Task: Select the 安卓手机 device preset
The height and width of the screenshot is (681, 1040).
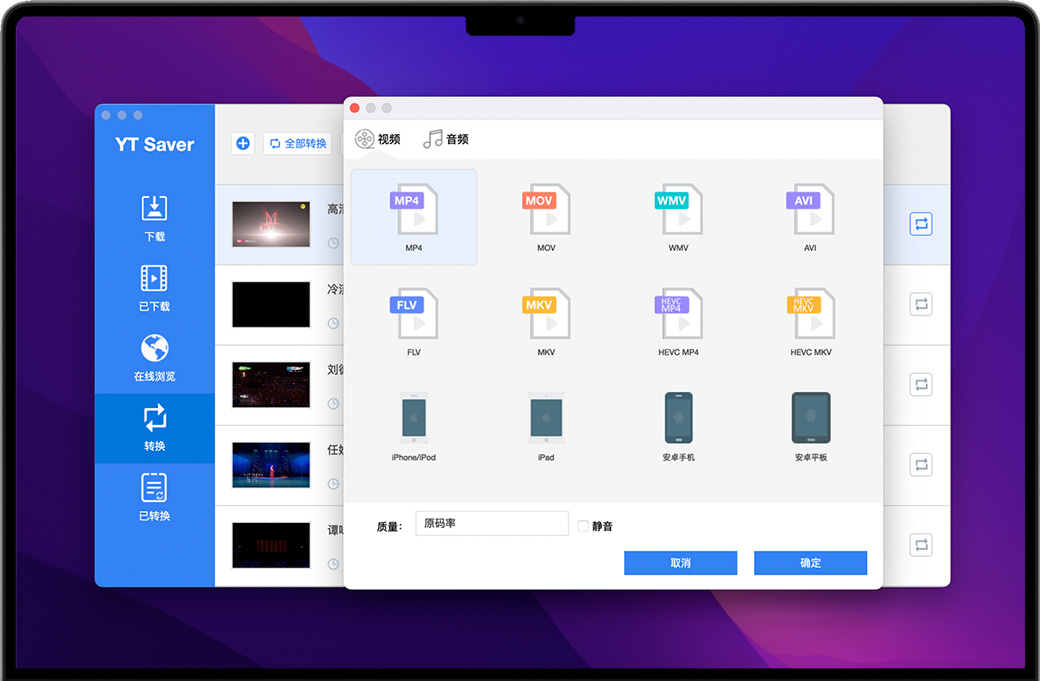Action: coord(678,418)
